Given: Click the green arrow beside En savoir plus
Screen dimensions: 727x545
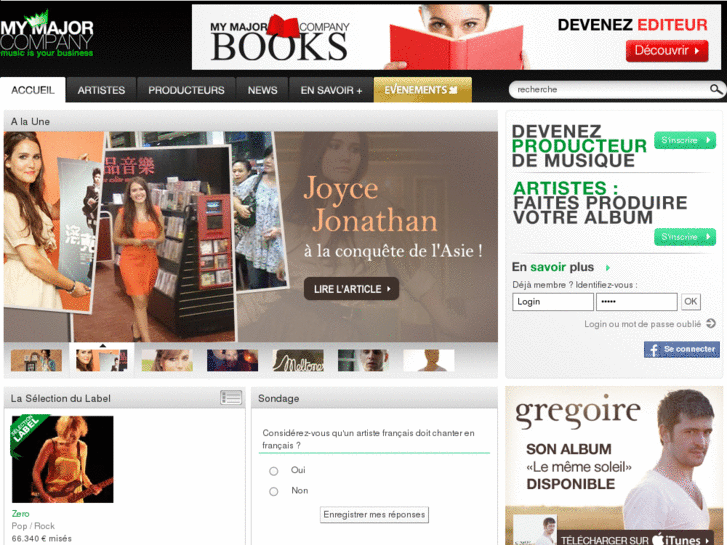Looking at the screenshot, I should 608,268.
